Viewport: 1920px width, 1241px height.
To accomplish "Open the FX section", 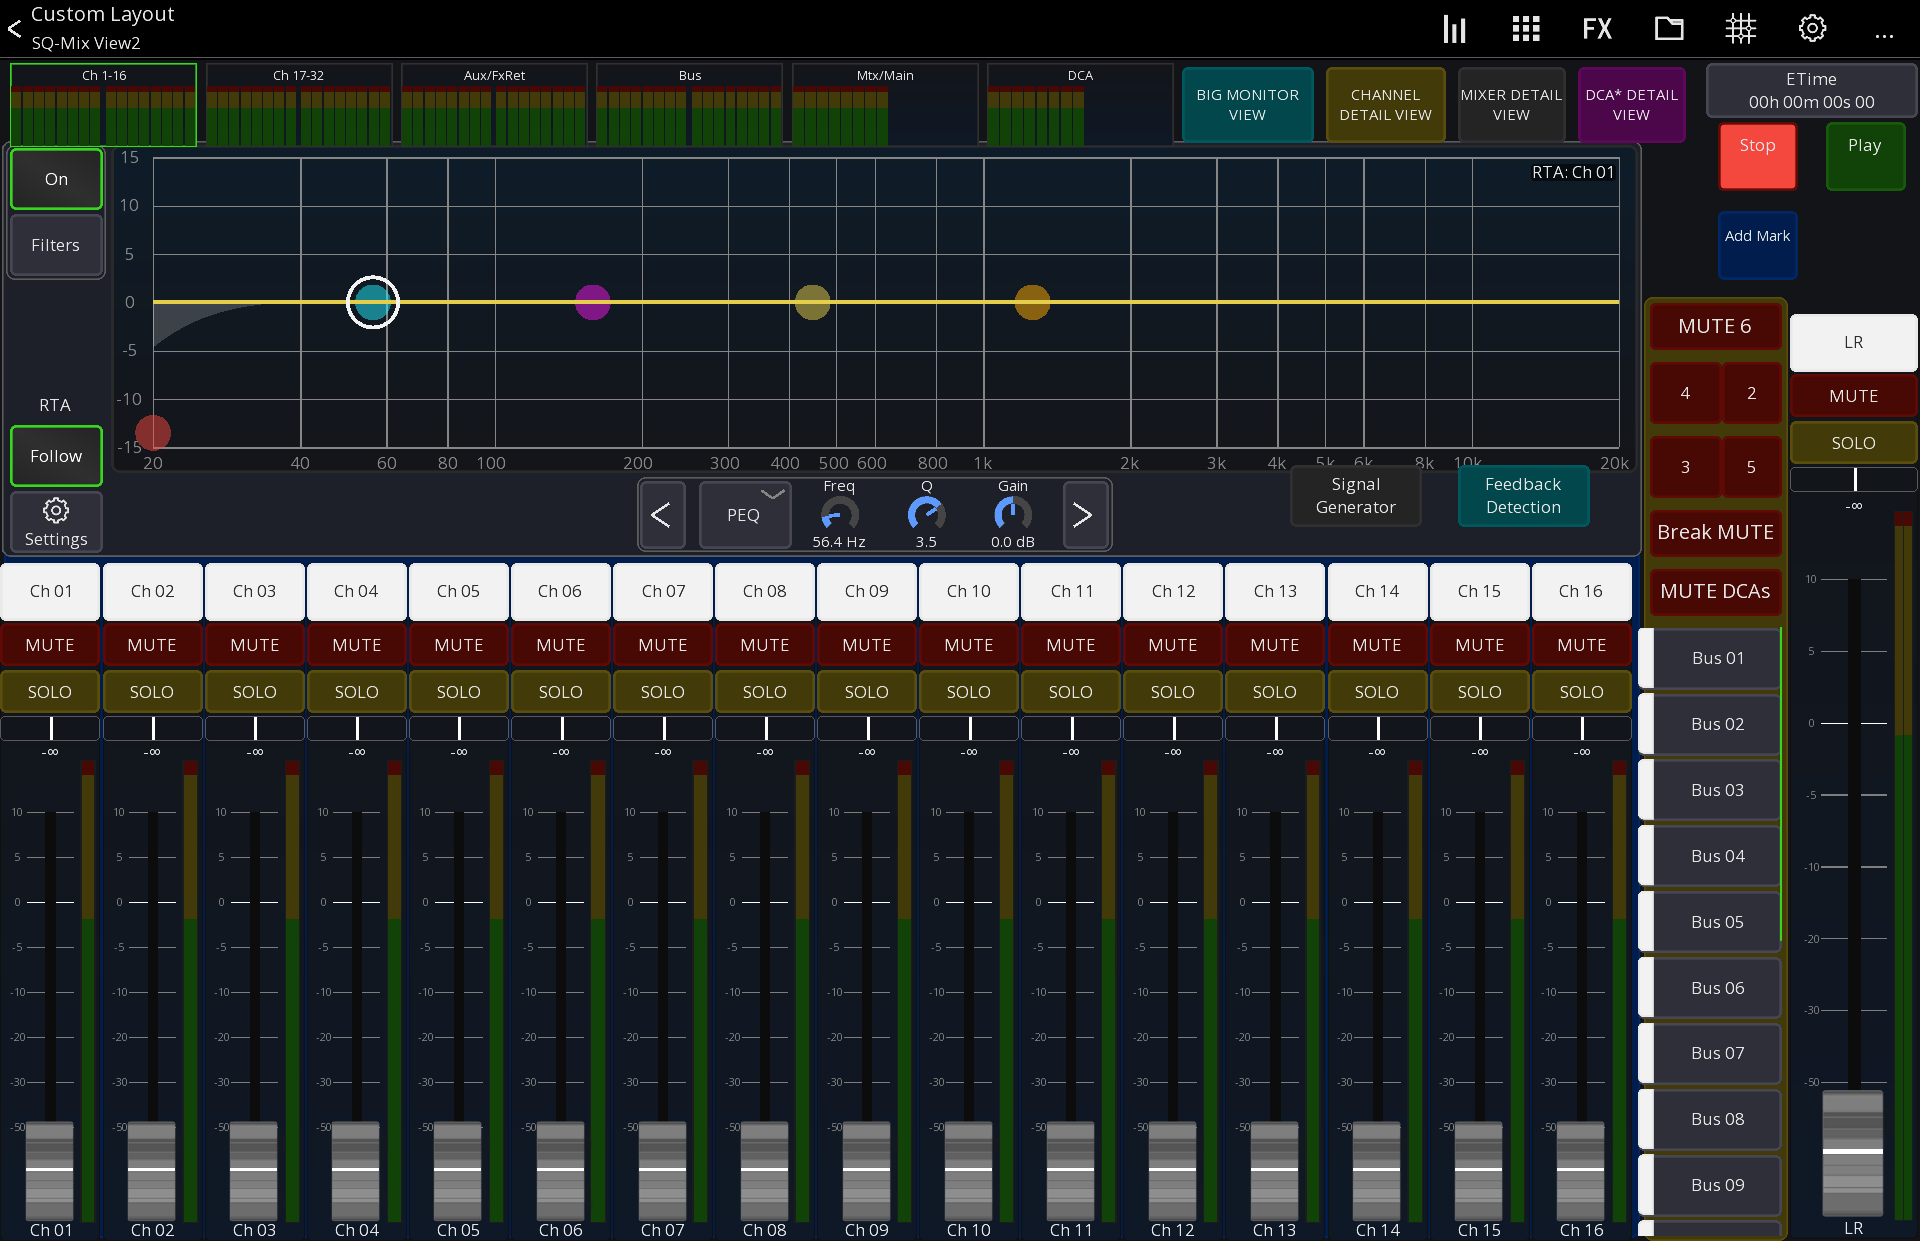I will pyautogui.click(x=1597, y=29).
